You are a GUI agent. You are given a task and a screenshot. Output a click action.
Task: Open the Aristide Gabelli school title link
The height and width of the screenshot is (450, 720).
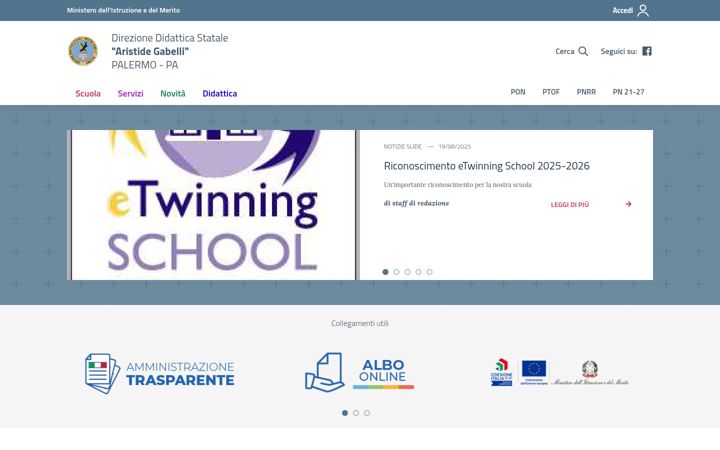(169, 51)
